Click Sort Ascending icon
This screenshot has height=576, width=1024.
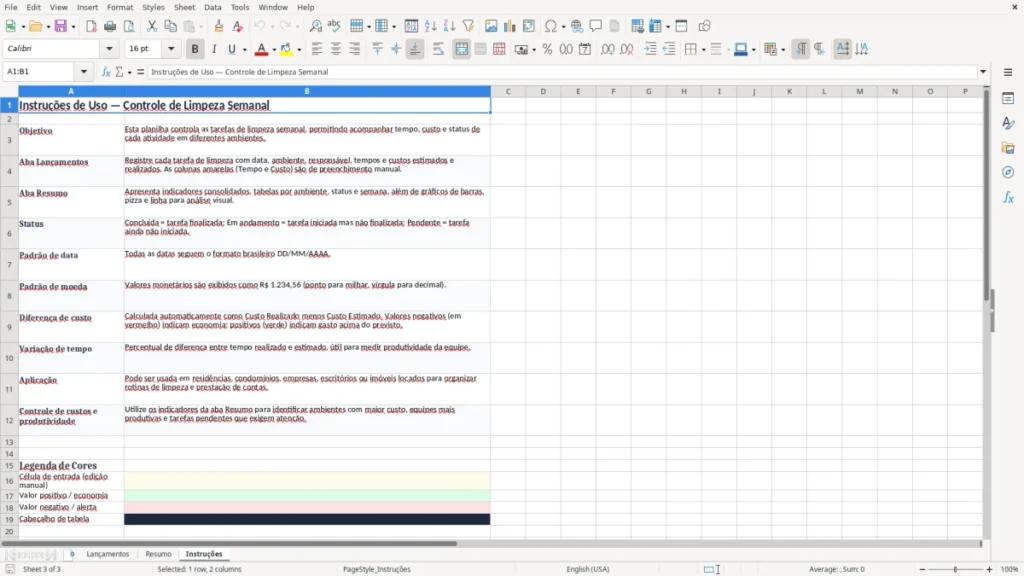[x=430, y=26]
